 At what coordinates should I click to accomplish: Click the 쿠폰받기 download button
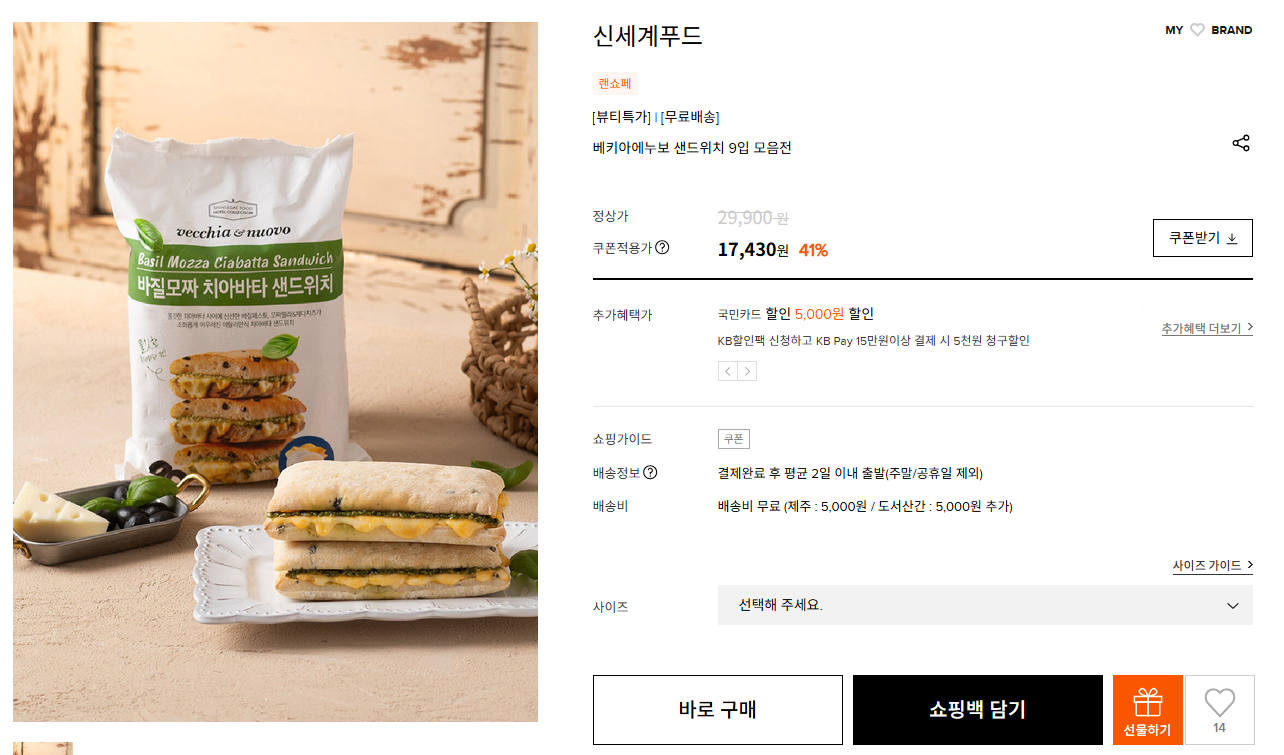[1202, 238]
